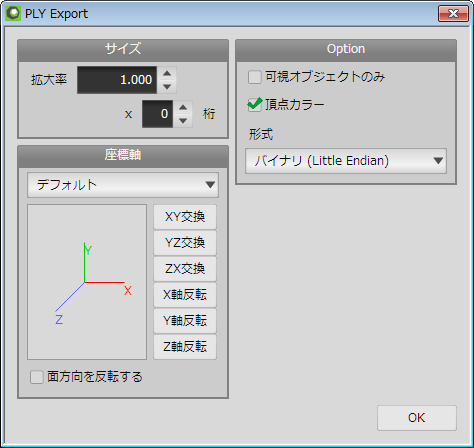Confirm export with OK button
Viewport: 474px width, 448px height.
pos(417,418)
